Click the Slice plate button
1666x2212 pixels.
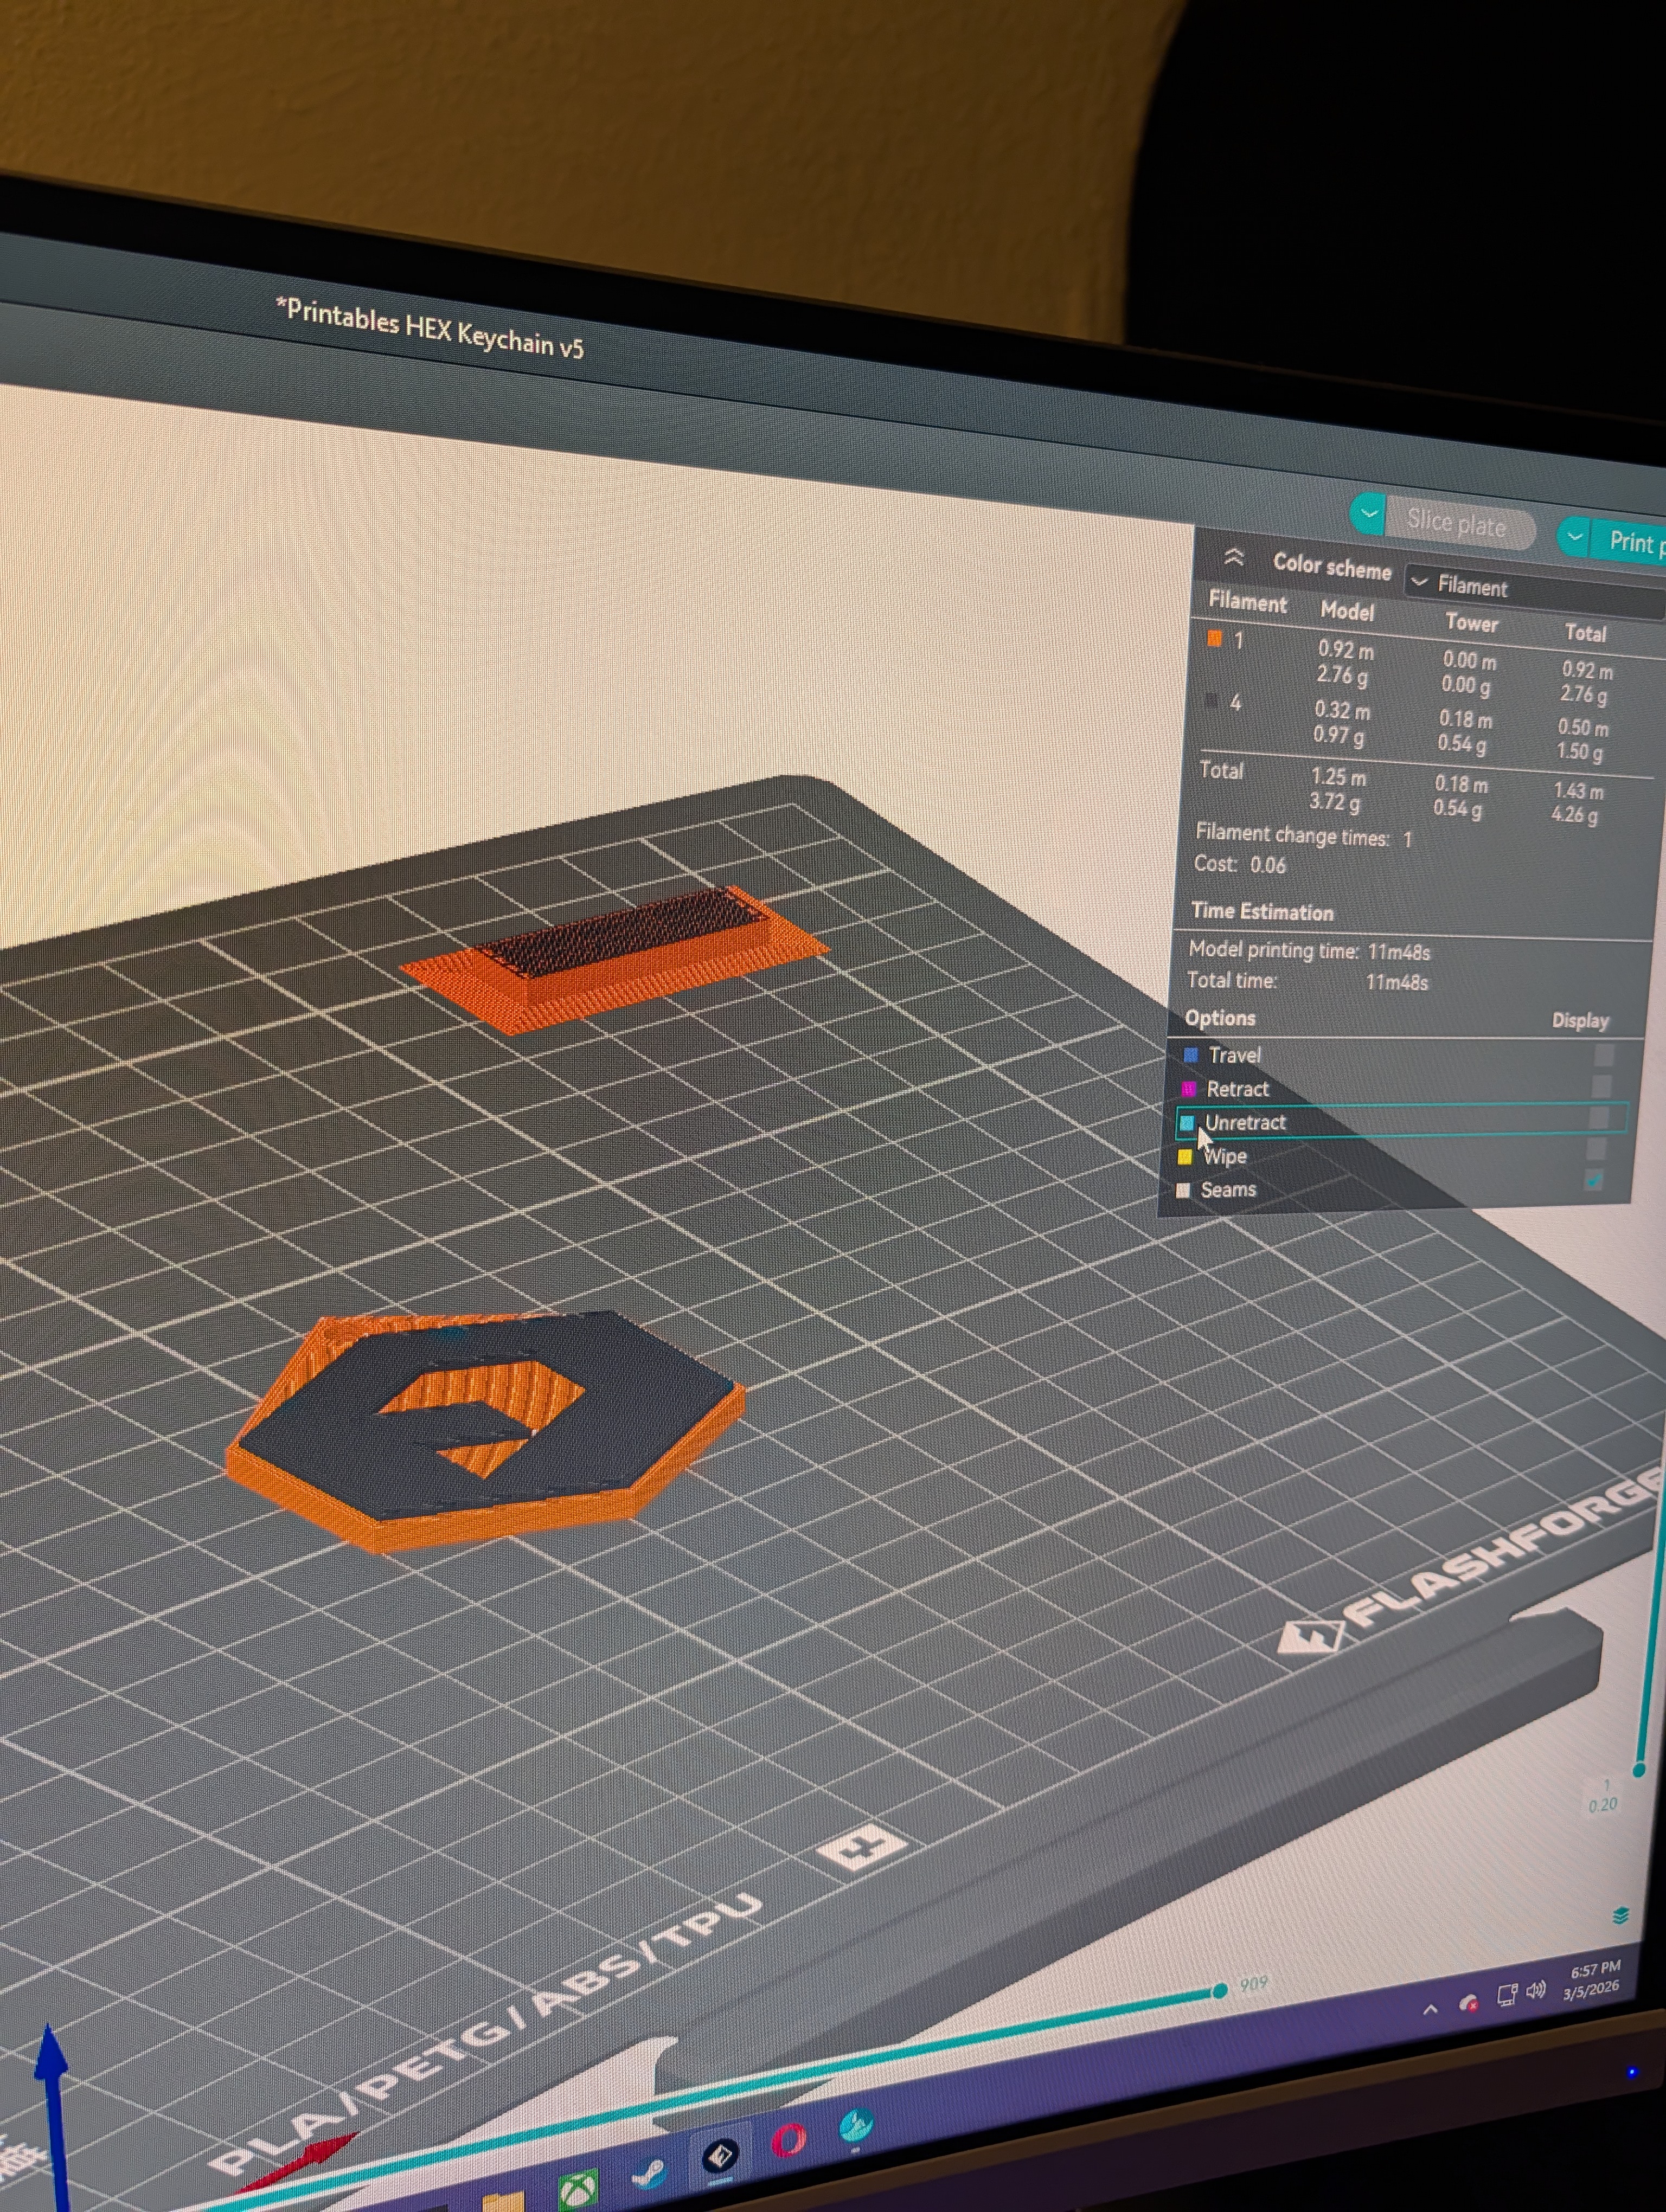click(x=1459, y=524)
